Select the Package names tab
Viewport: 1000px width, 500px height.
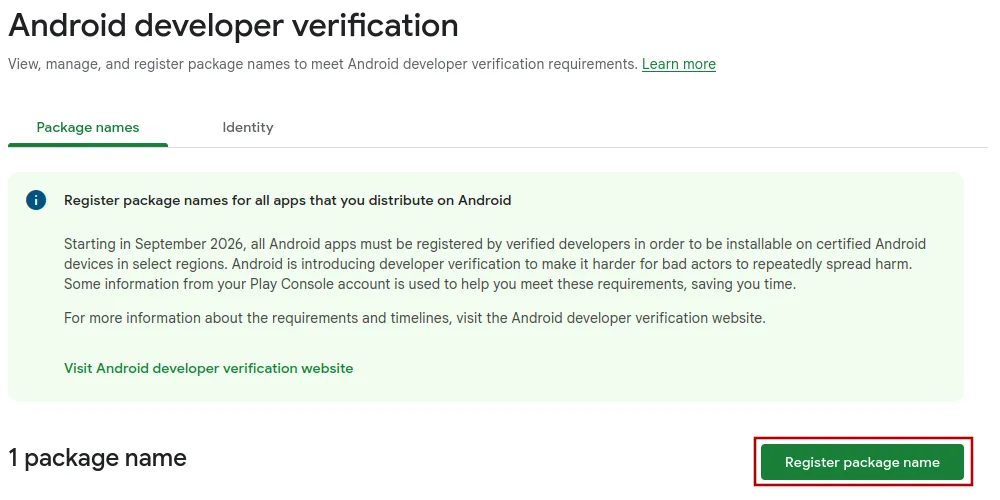88,128
